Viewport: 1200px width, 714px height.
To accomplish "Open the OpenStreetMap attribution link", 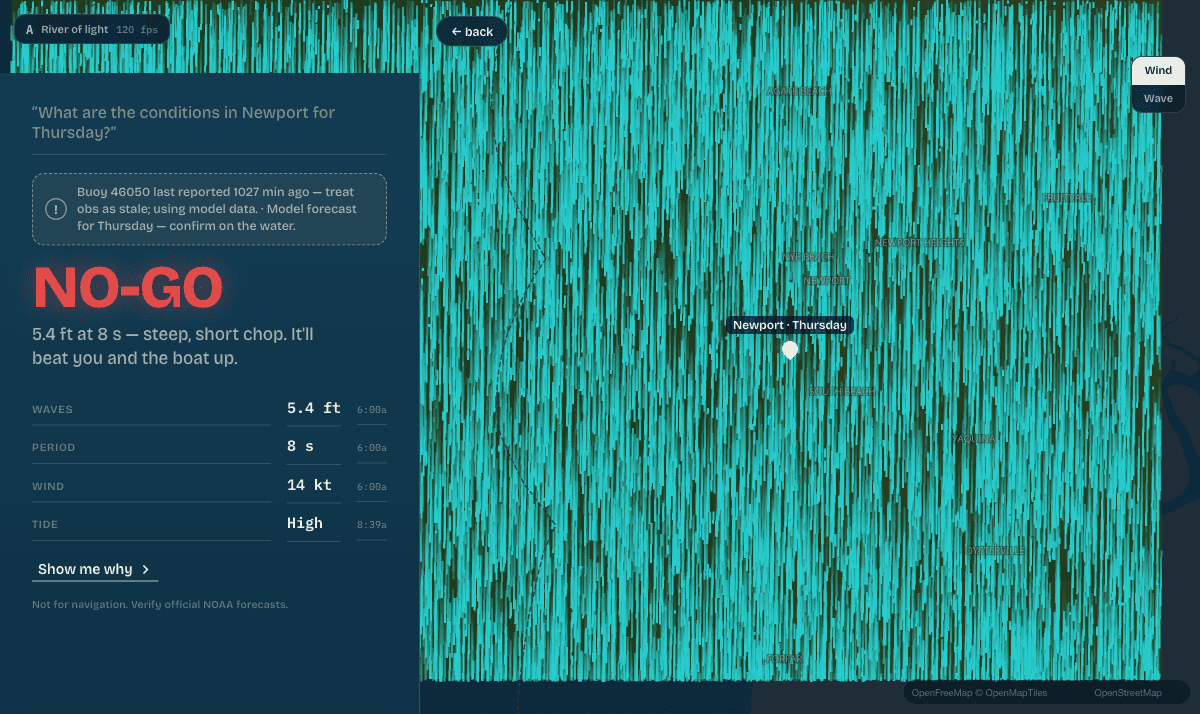I will click(x=1128, y=692).
